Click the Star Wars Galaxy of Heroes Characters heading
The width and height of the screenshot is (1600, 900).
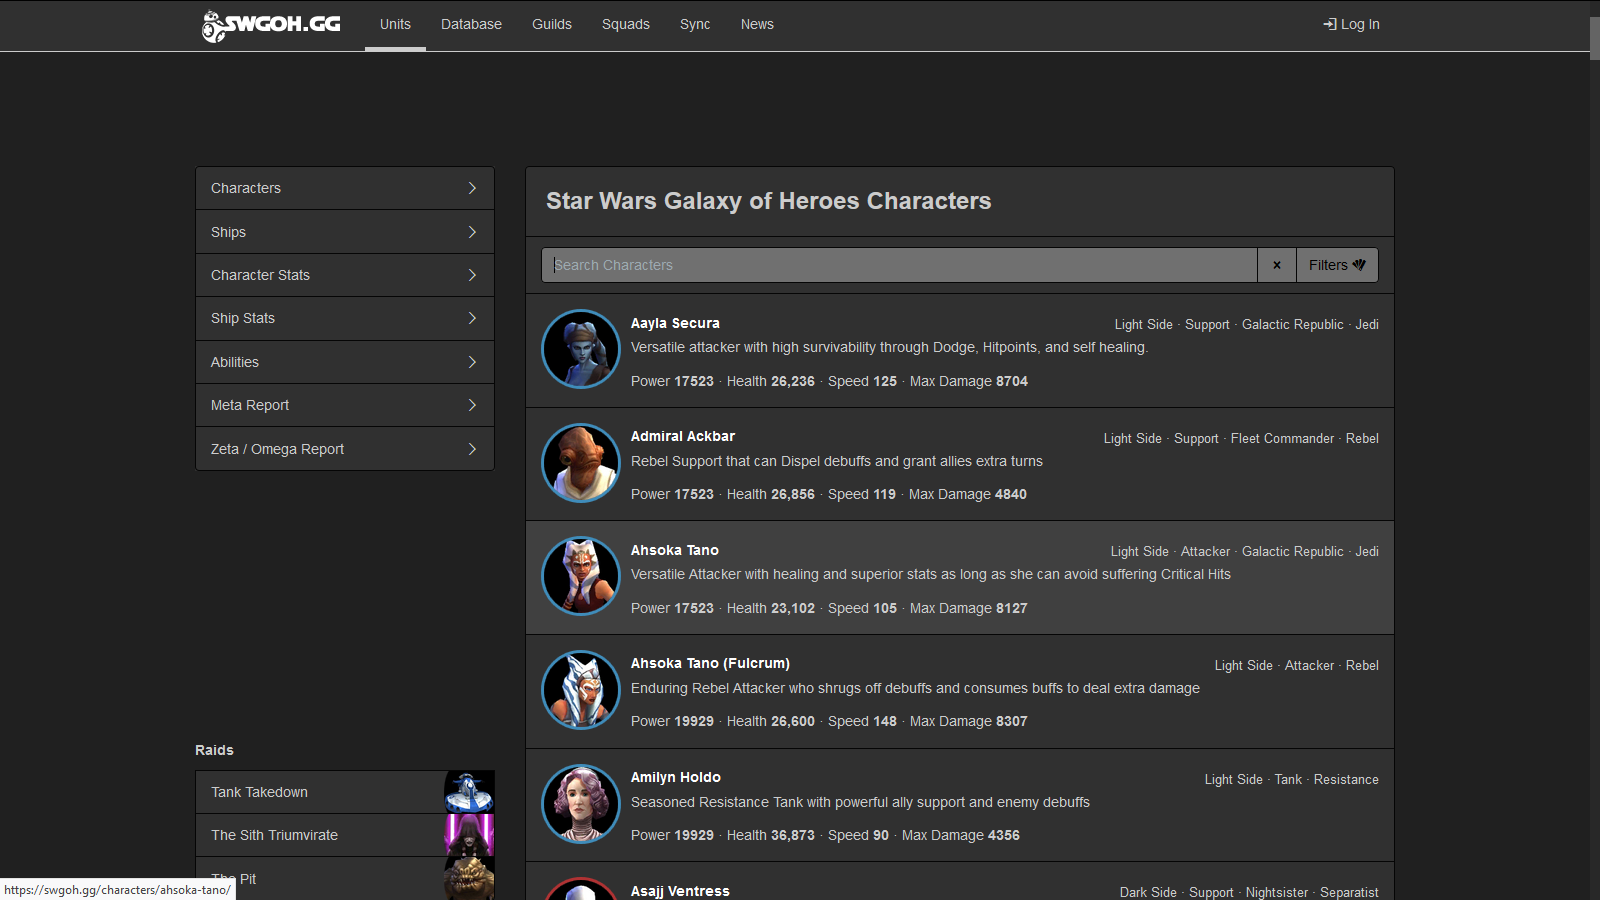tap(768, 201)
